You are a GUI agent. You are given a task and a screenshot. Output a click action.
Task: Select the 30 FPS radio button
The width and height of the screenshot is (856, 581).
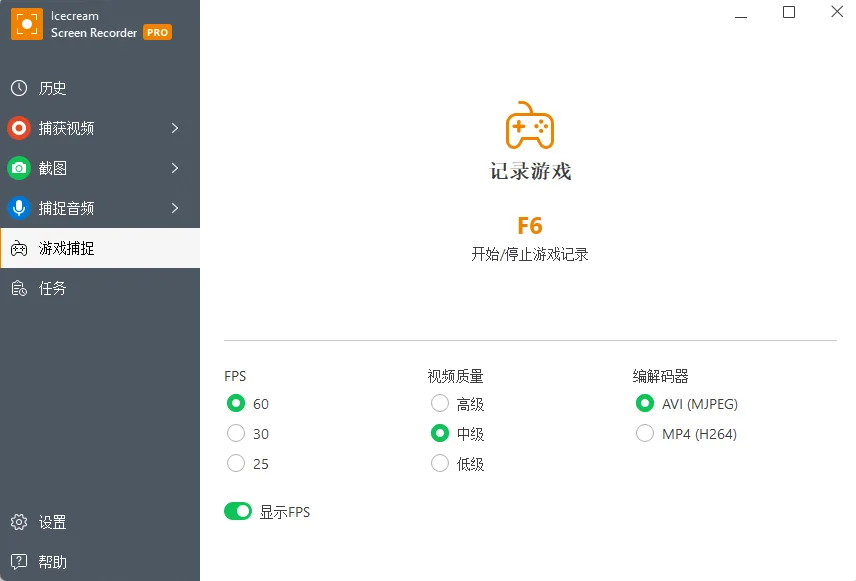coord(236,434)
